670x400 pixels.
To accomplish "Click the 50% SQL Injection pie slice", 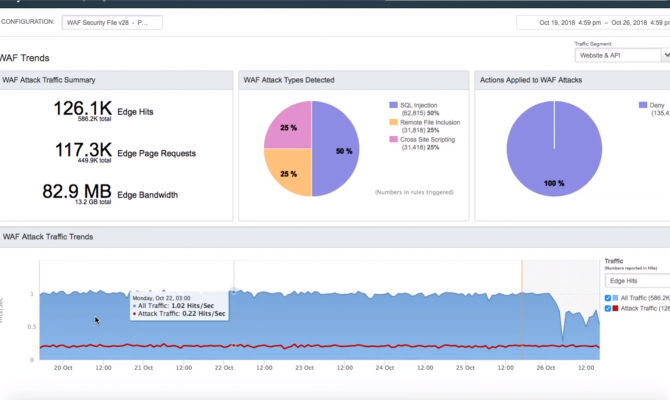I will point(335,149).
